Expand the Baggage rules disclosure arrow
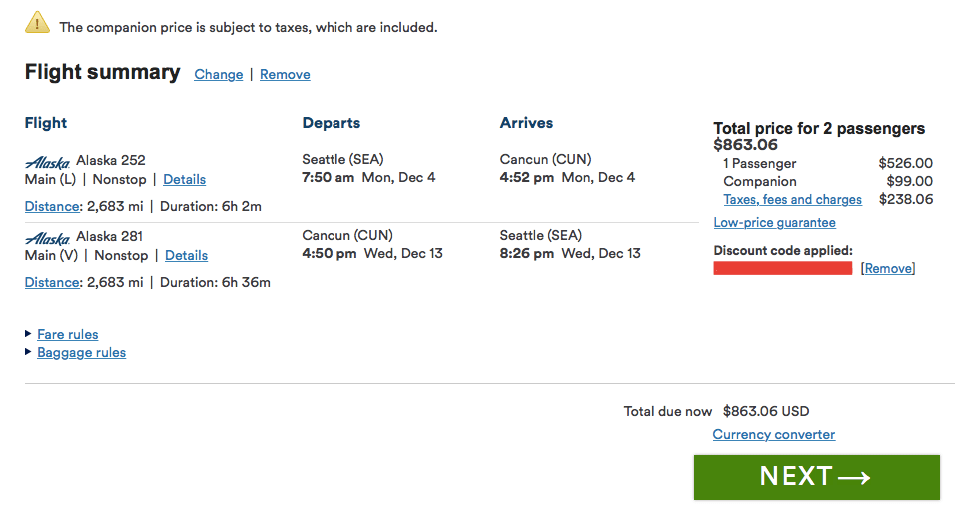The height and width of the screenshot is (514, 955). (x=28, y=351)
